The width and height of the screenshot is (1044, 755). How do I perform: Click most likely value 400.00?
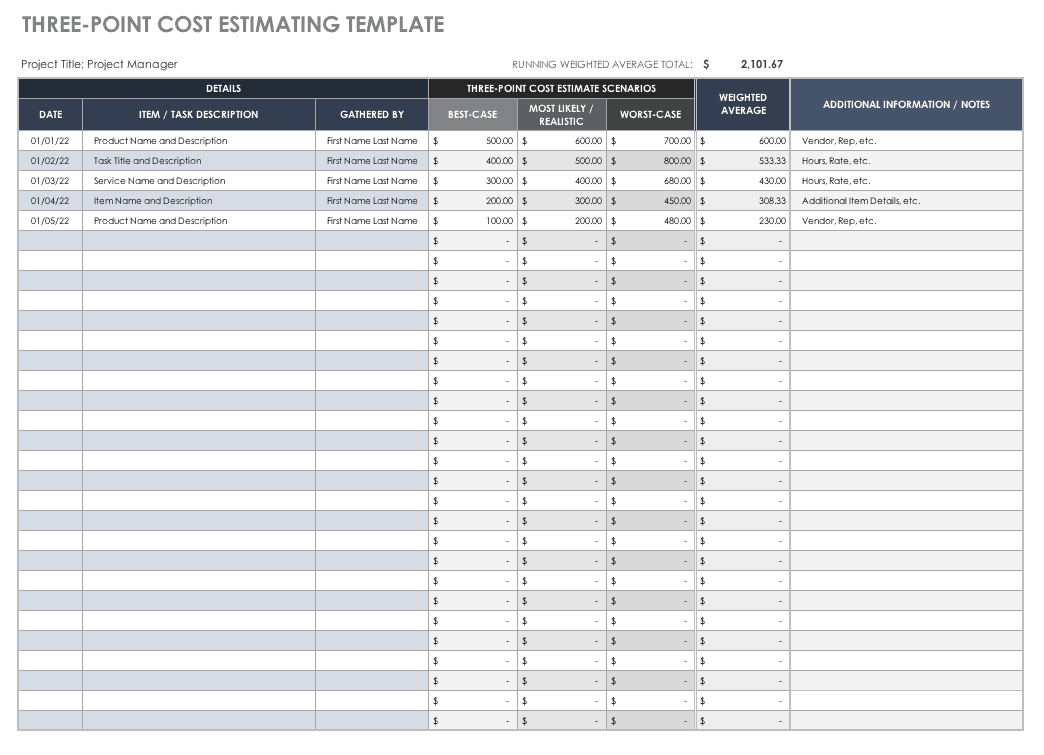[588, 181]
